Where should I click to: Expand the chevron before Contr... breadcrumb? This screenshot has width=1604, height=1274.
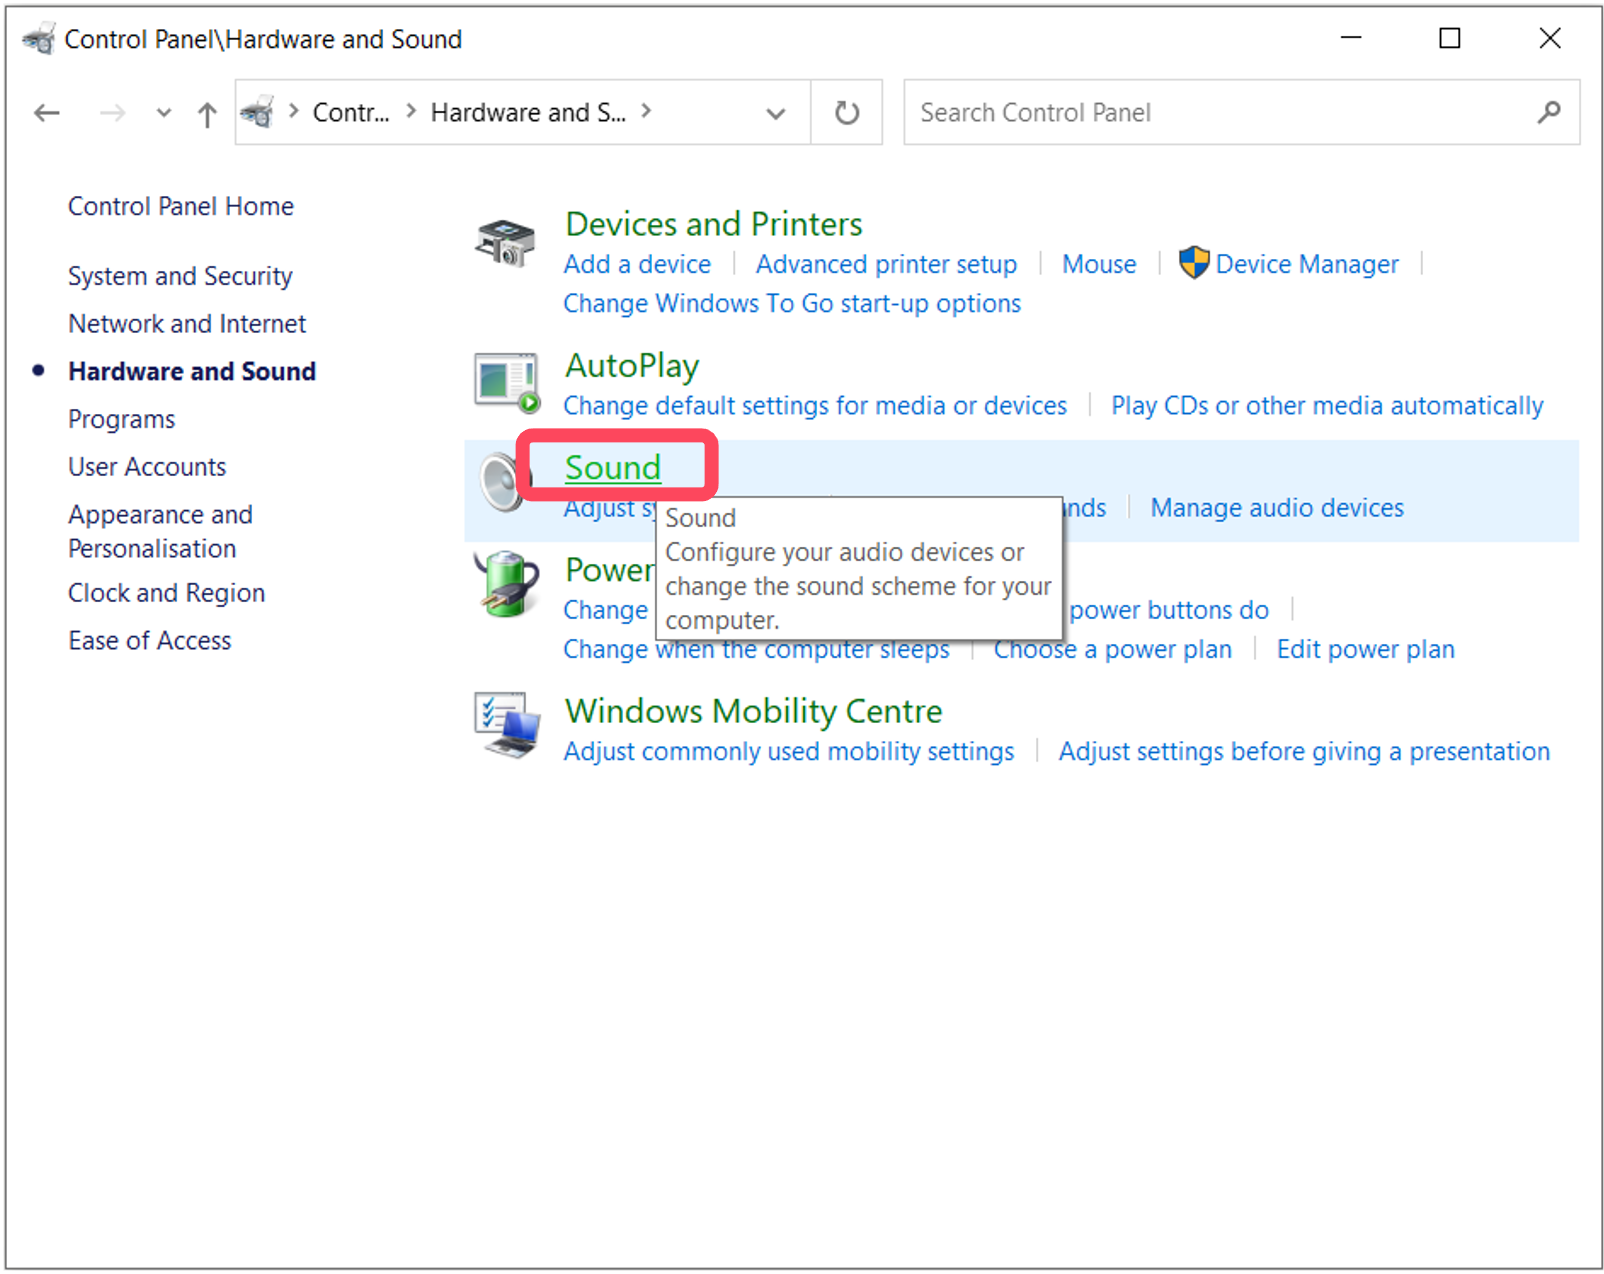click(x=294, y=111)
